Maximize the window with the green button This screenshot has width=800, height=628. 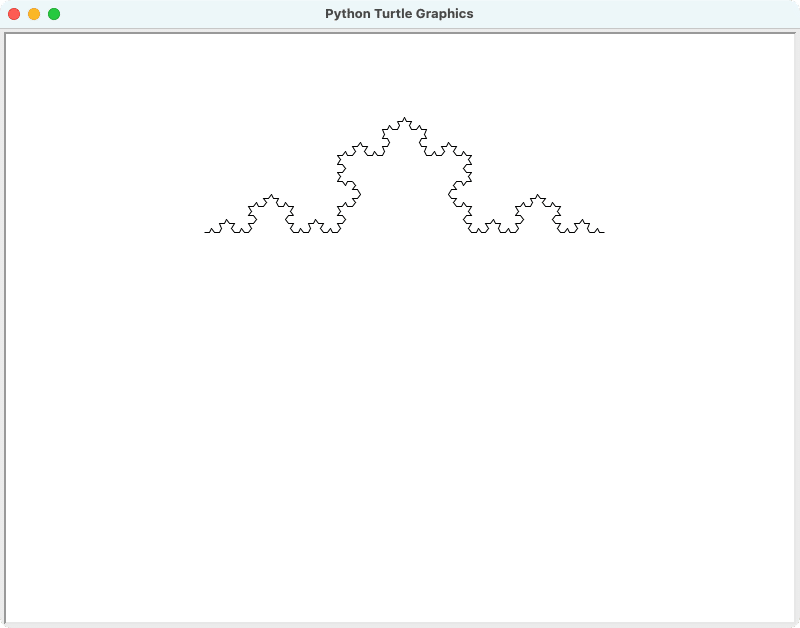tap(54, 14)
